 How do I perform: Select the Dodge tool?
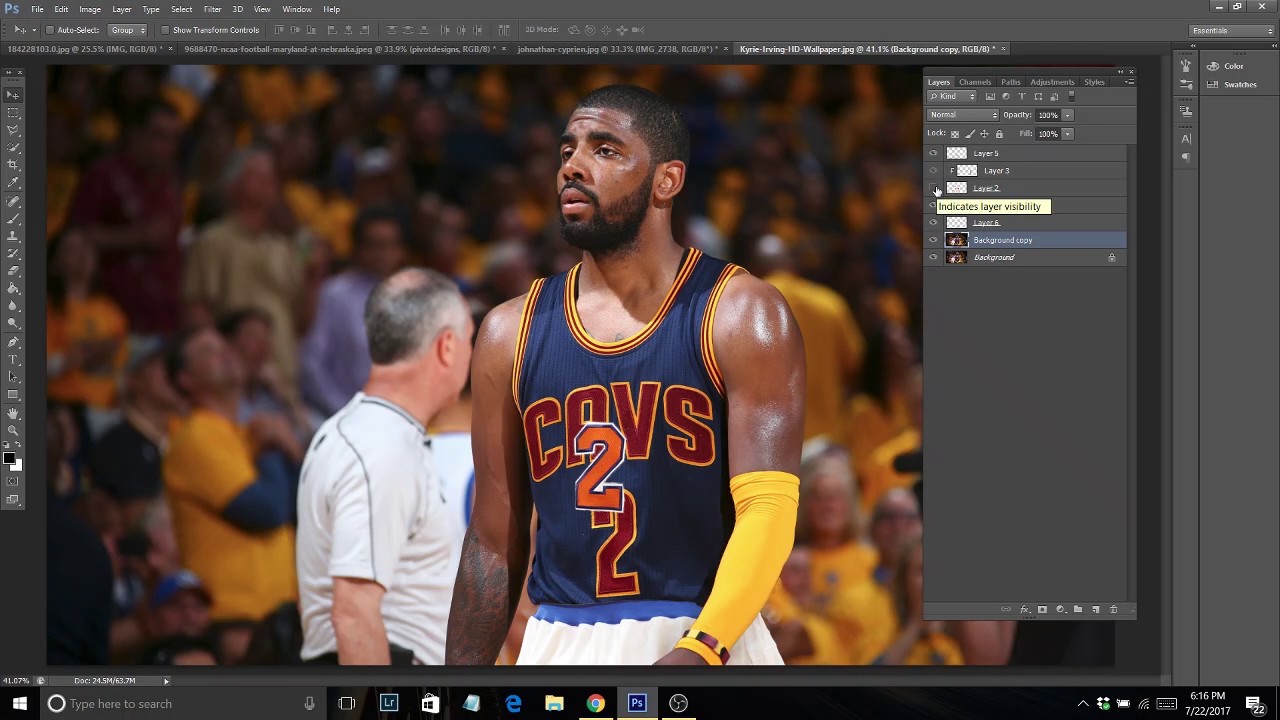pyautogui.click(x=13, y=323)
